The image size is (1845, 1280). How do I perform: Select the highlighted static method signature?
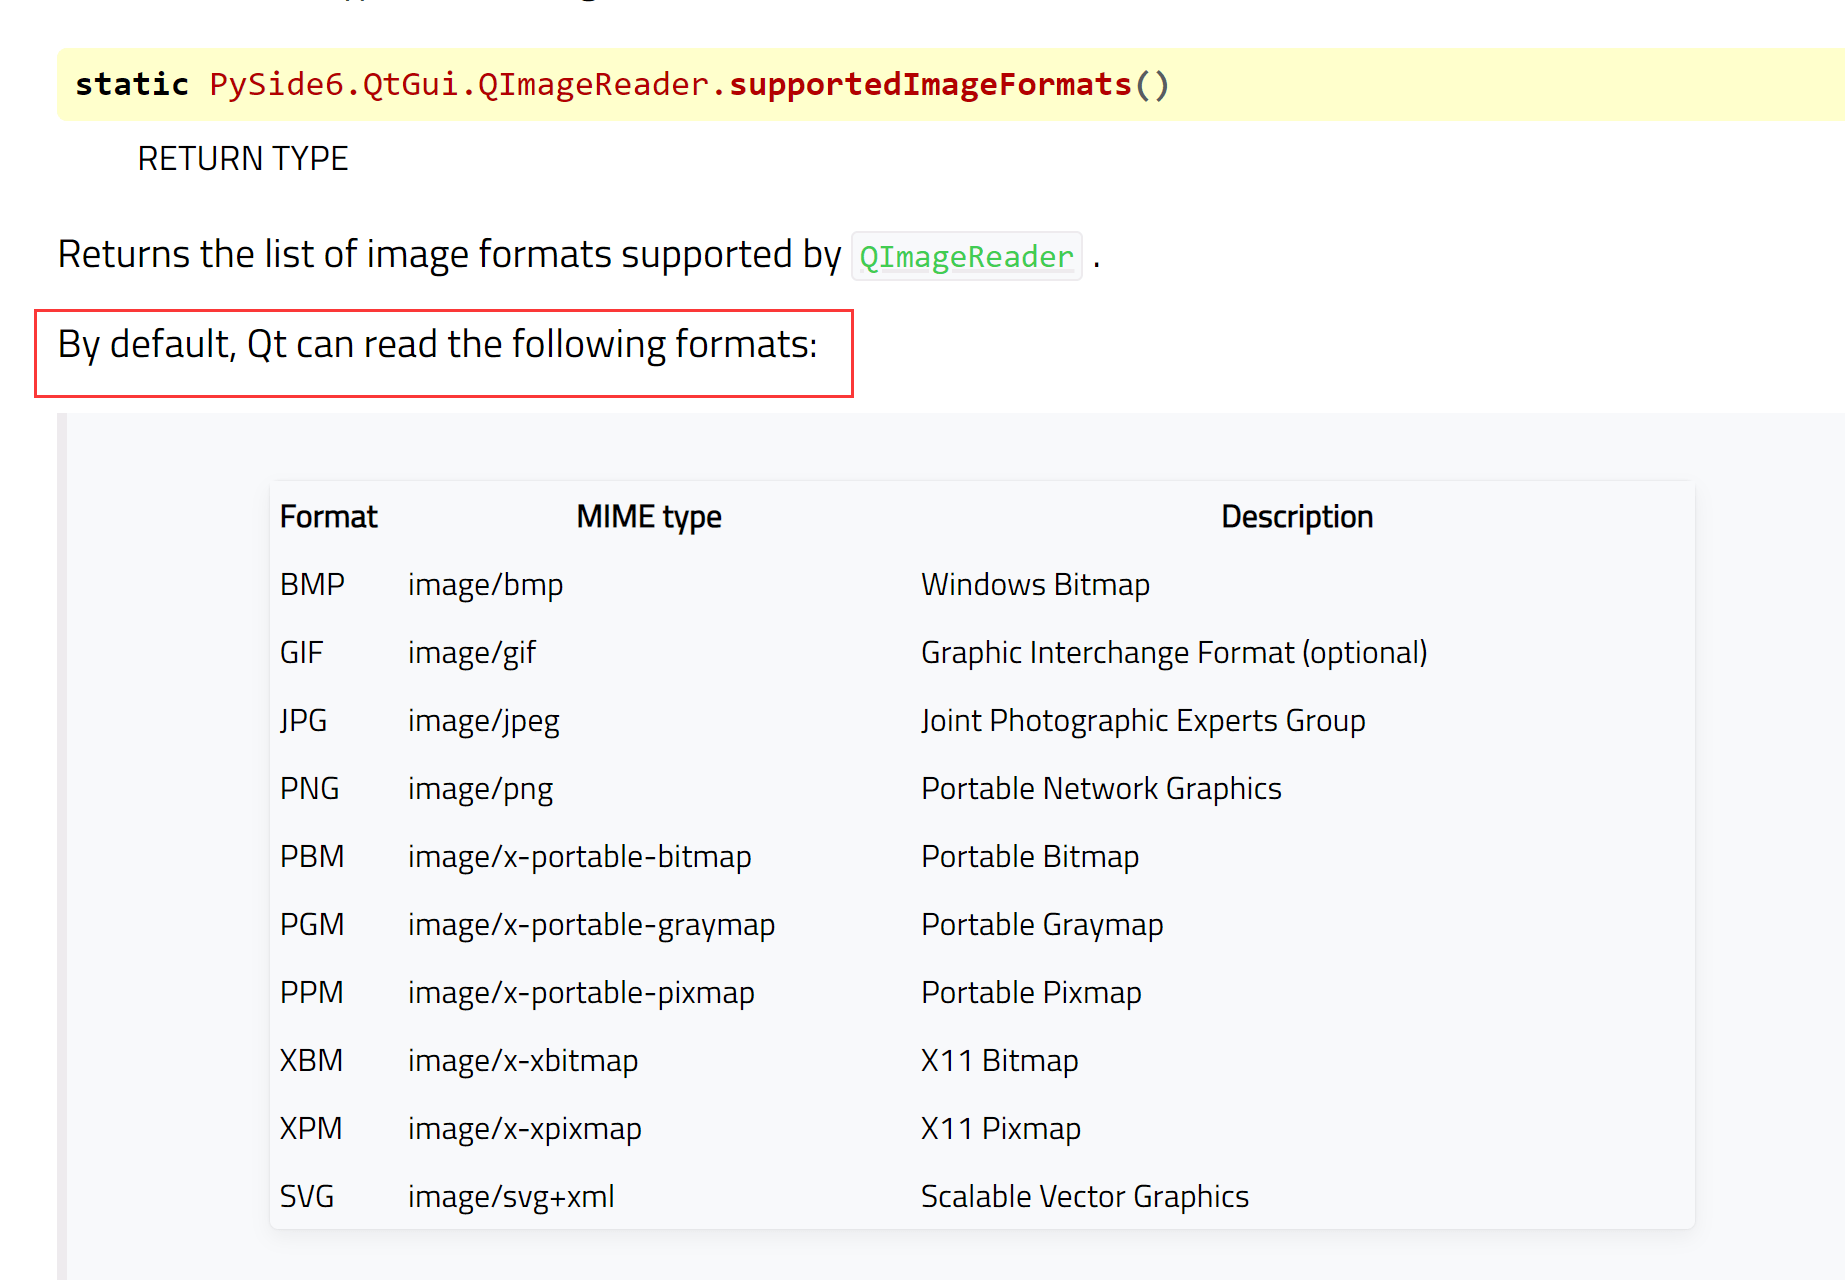(620, 84)
